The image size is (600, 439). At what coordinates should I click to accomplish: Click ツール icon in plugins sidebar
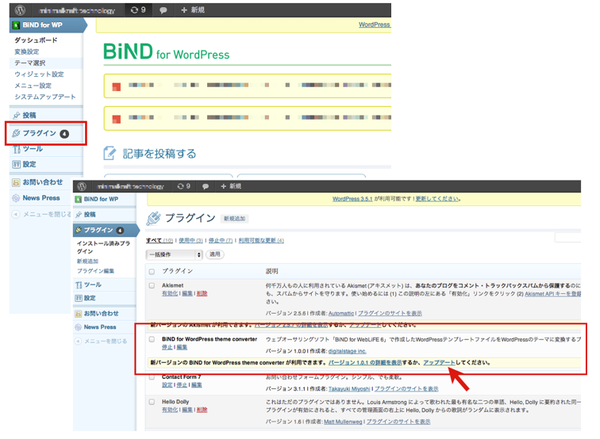(x=78, y=285)
